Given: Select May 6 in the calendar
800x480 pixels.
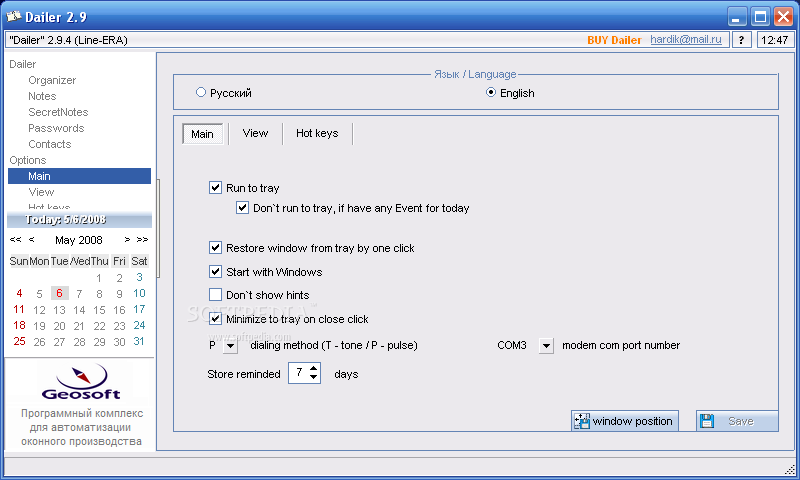Looking at the screenshot, I should click(59, 293).
